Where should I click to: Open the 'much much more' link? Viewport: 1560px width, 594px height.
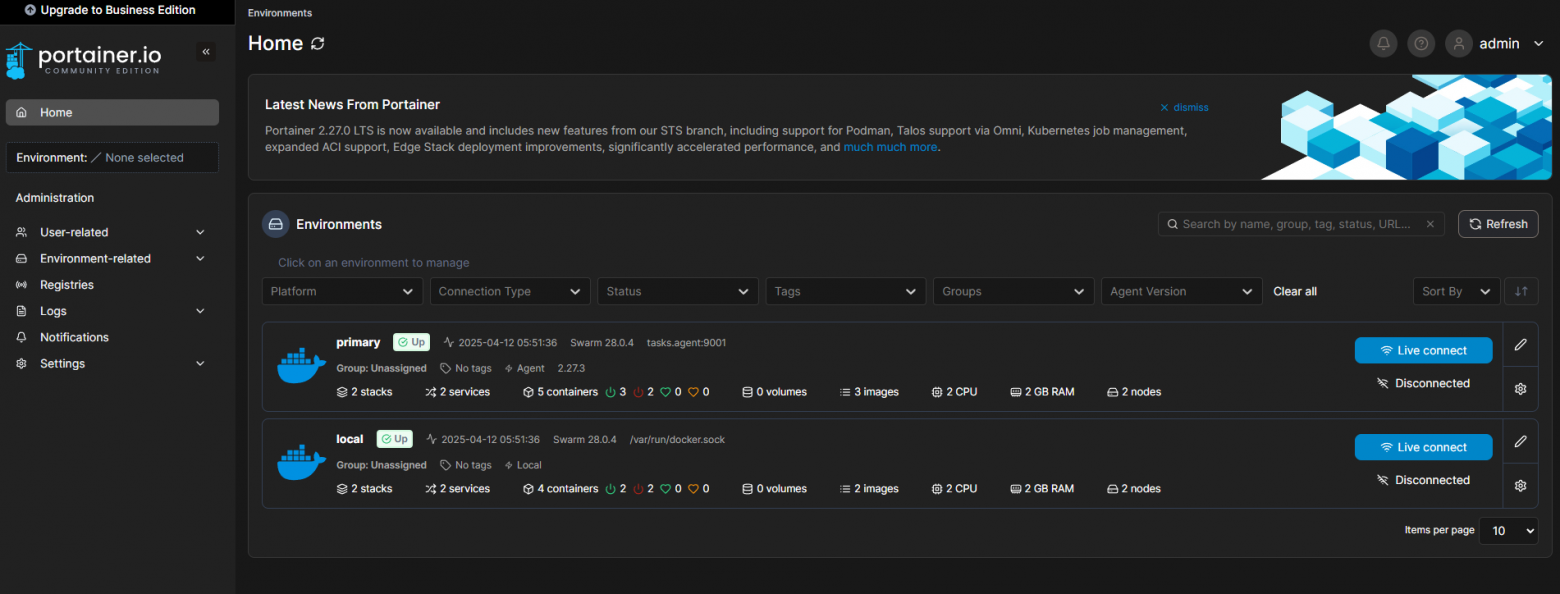[890, 147]
